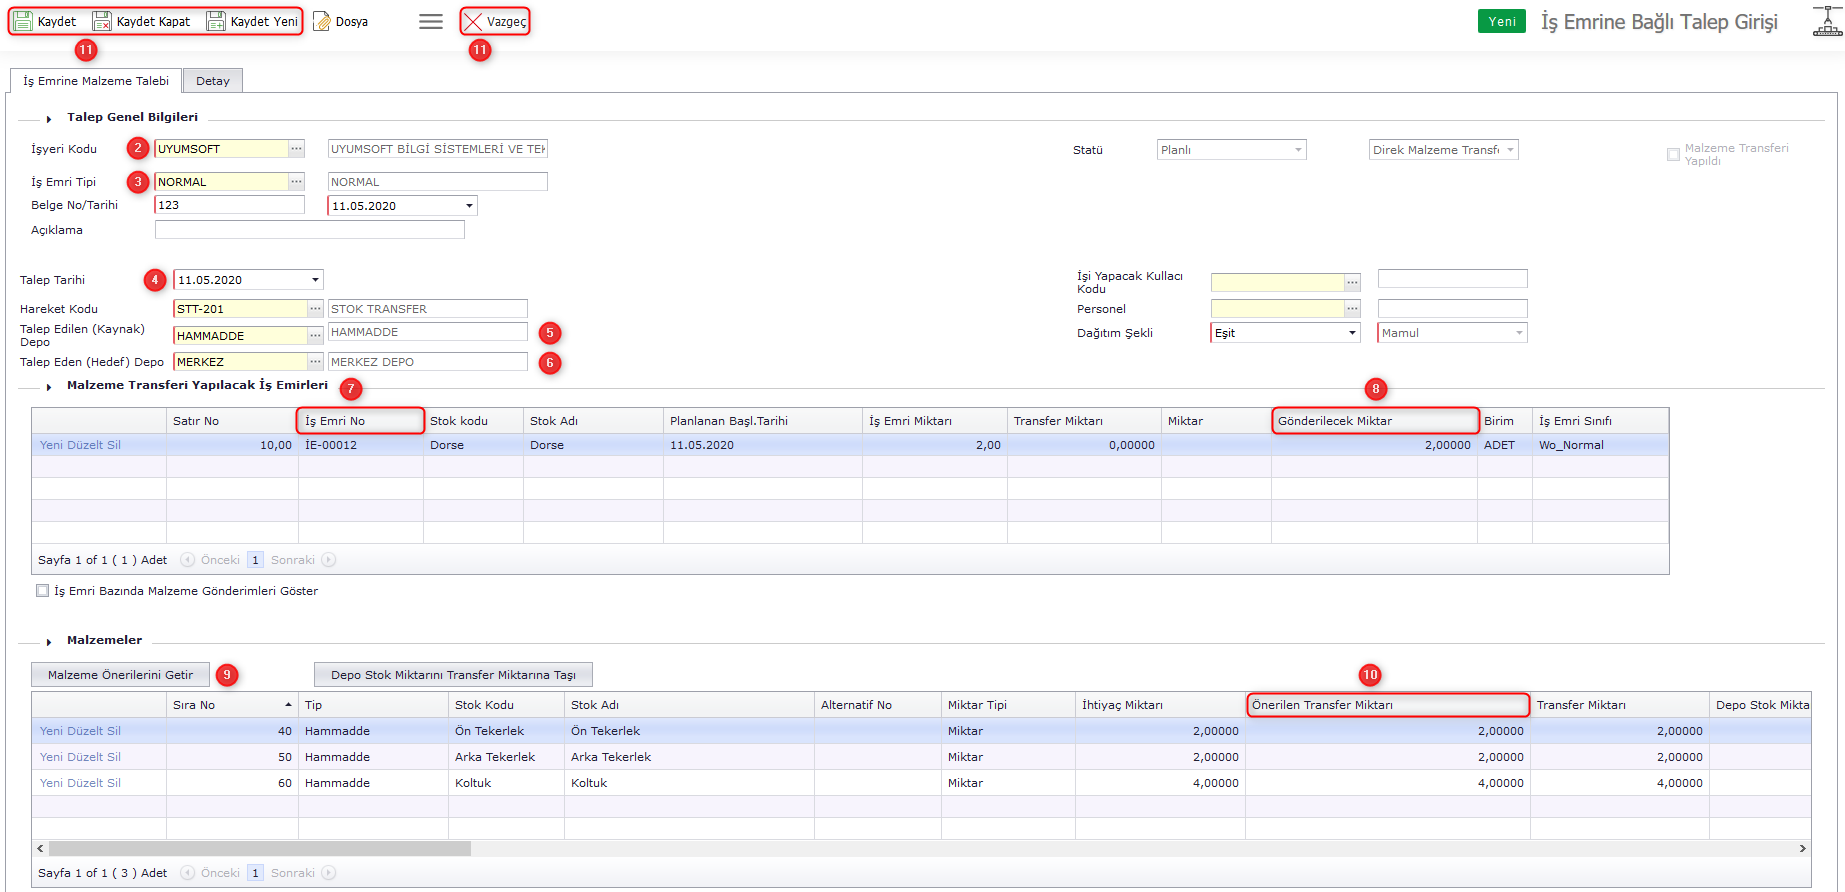Open the Talep Tarihi date picker
Screen dimensions: 1845x892
(x=315, y=280)
